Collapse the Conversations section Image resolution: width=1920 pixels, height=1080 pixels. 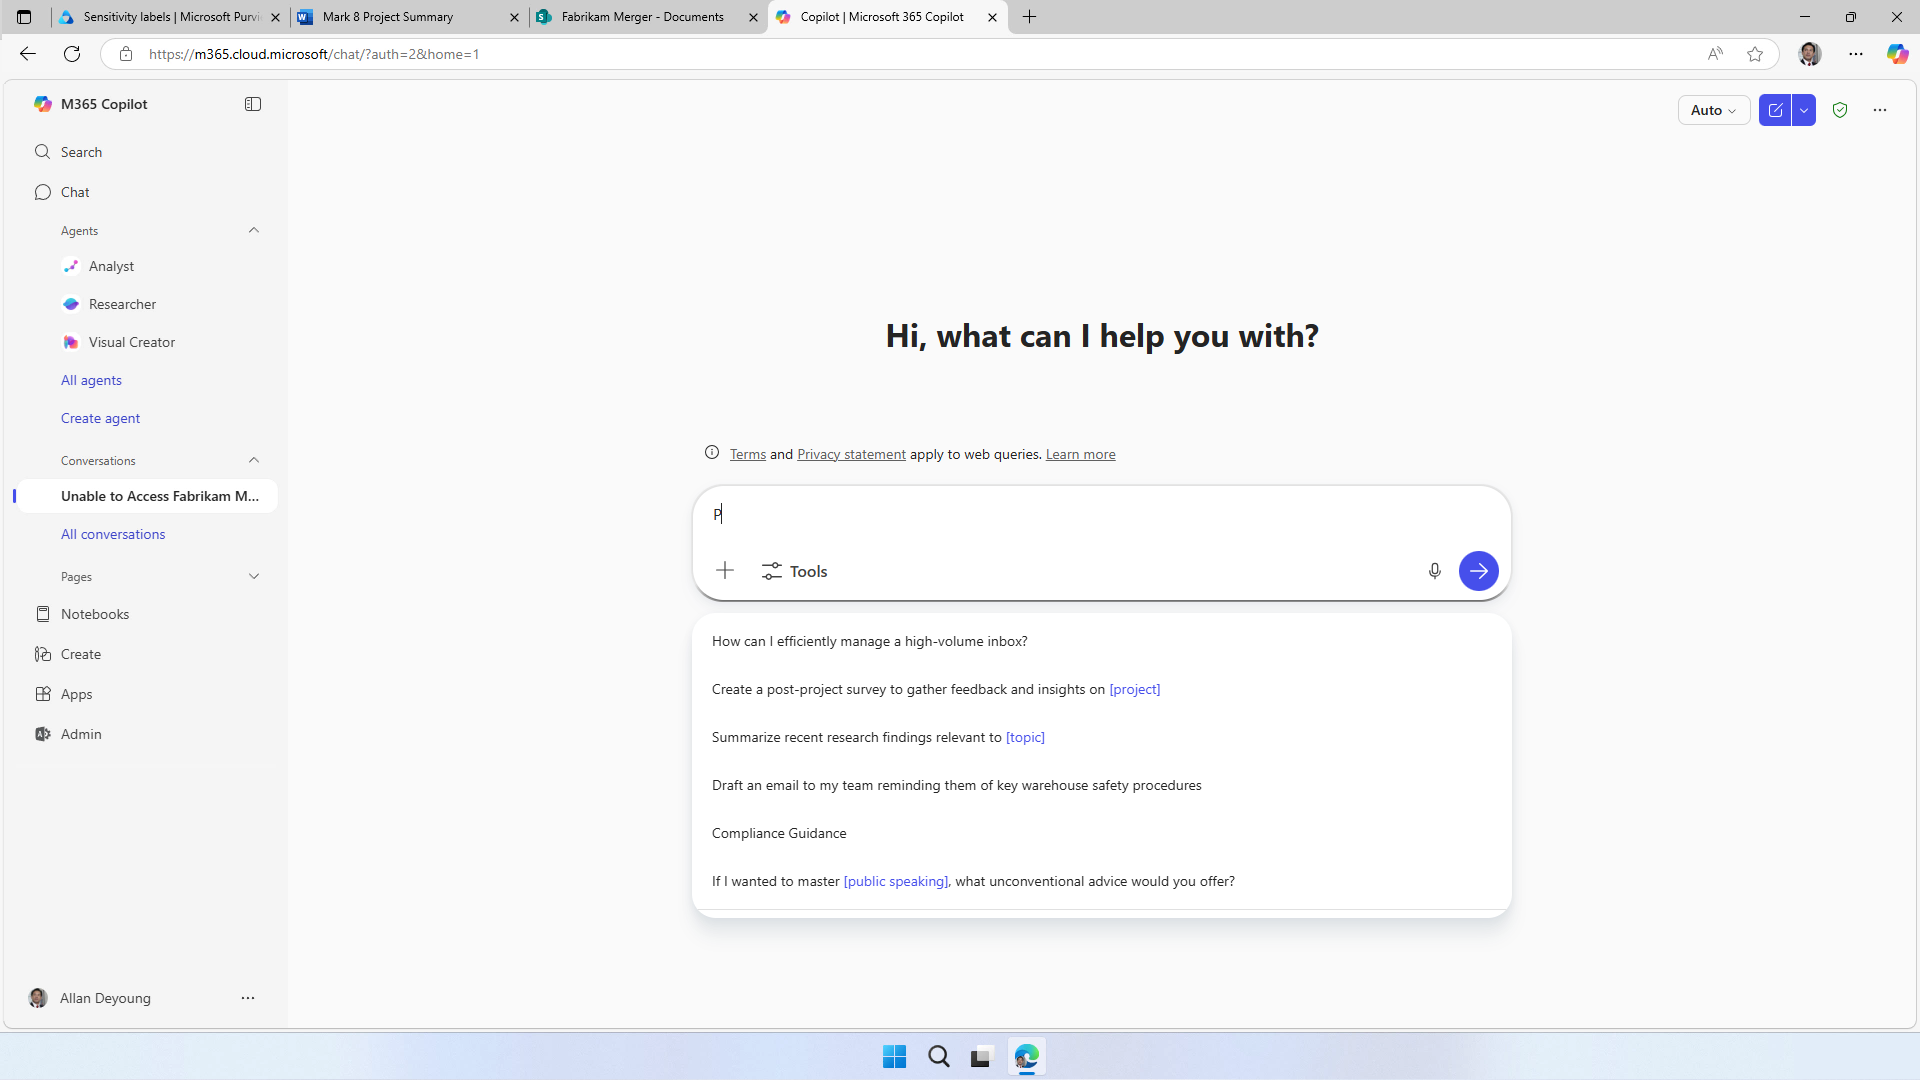pos(254,461)
